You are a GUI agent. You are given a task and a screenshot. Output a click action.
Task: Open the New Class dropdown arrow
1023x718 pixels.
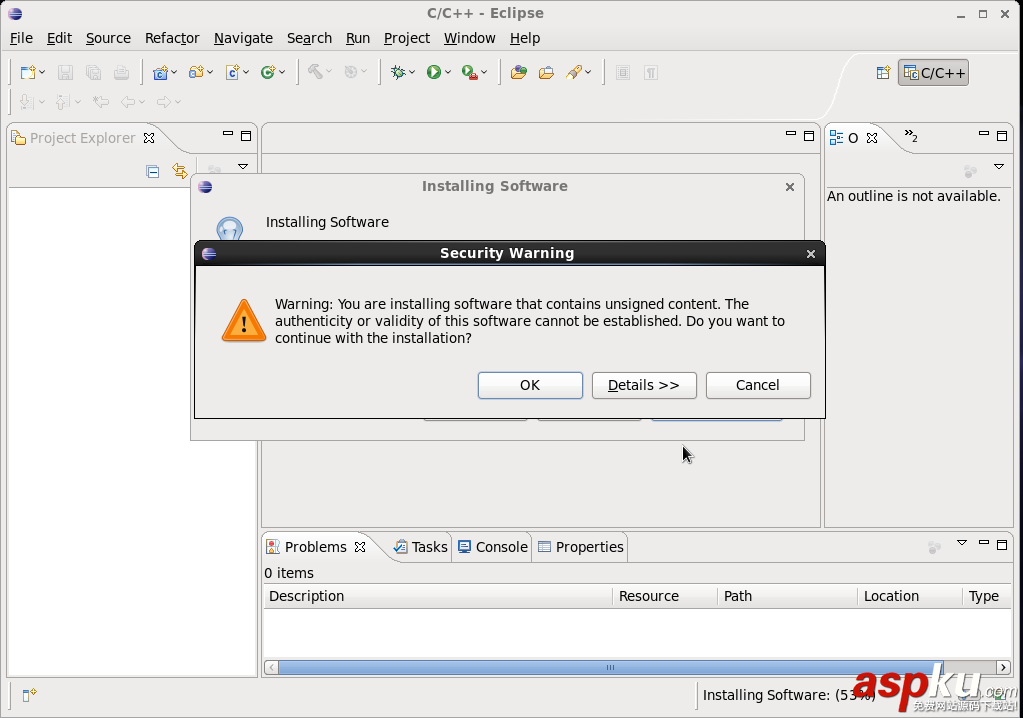tap(282, 72)
